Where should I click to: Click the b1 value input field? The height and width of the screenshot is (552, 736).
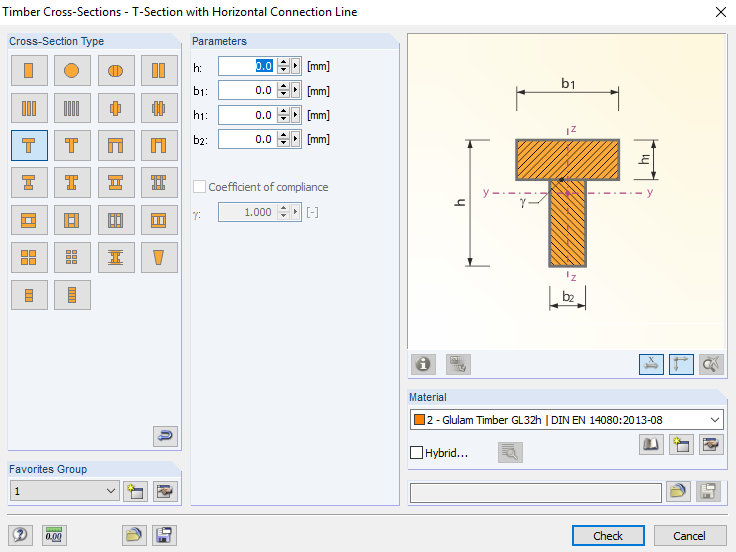coord(247,90)
